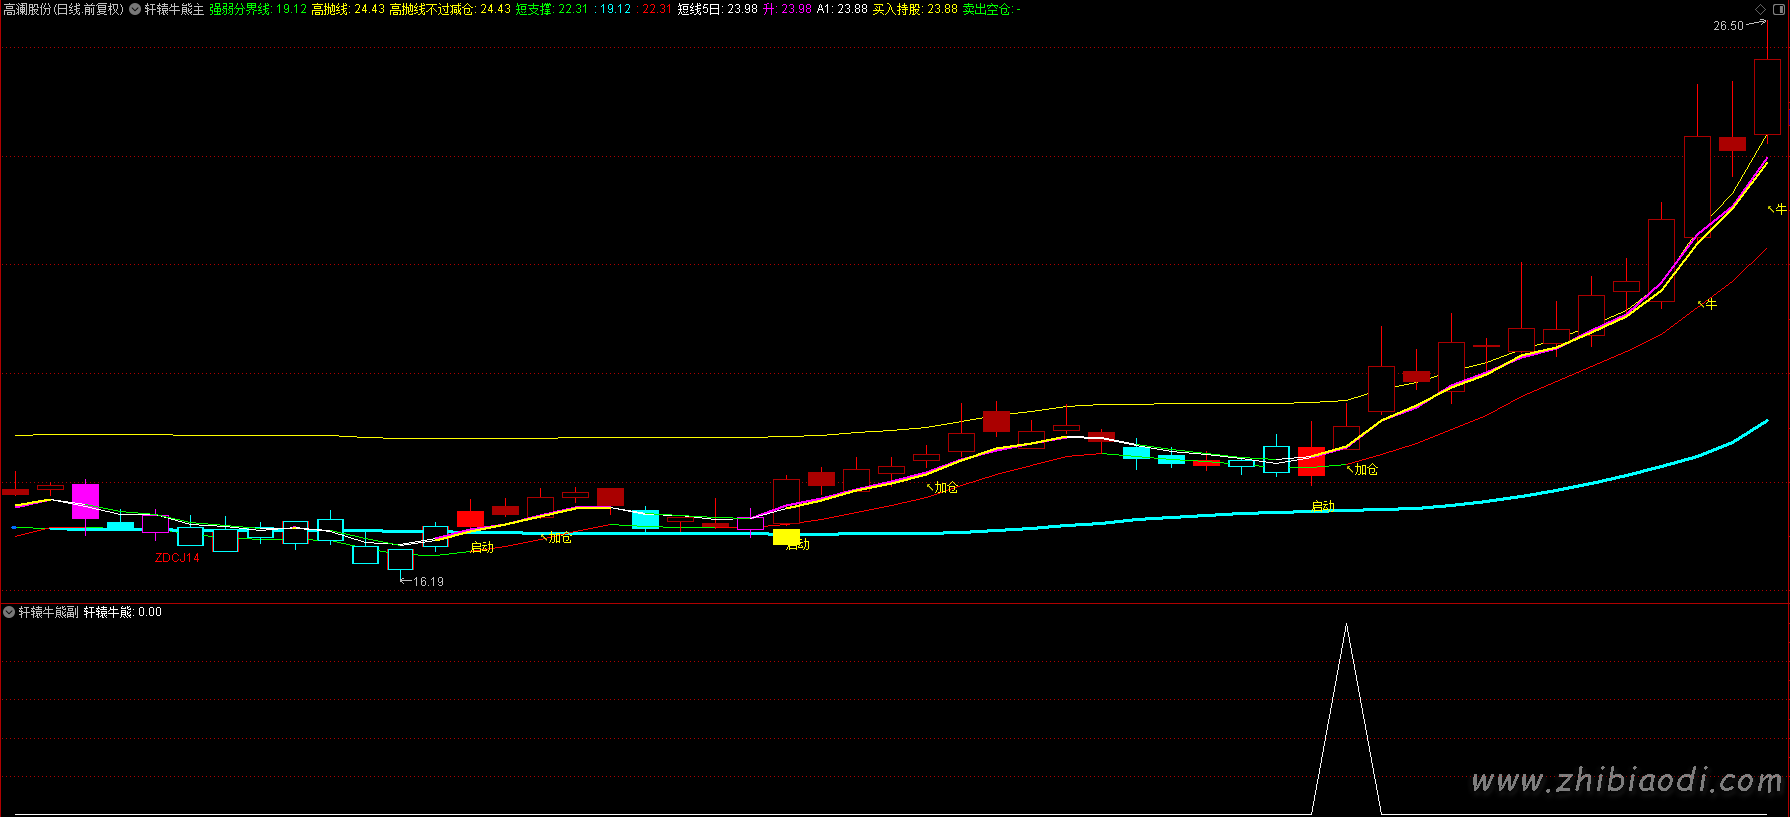Click the 高抛线不过减仓 indicator label
The width and height of the screenshot is (1790, 817).
point(448,9)
